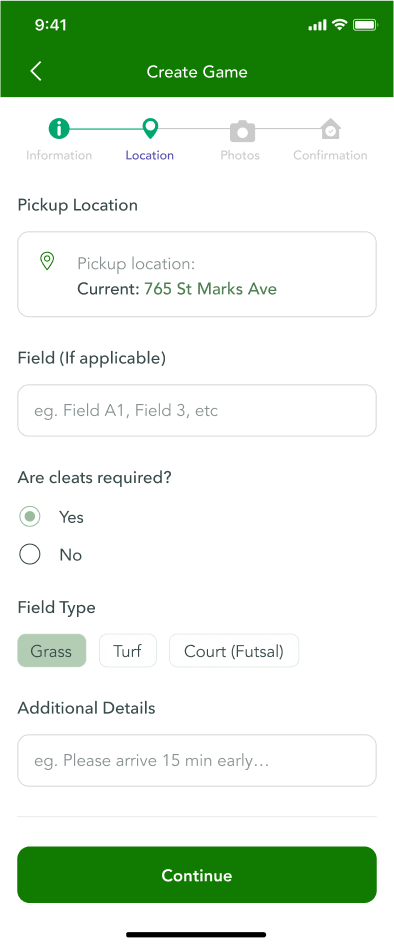The height and width of the screenshot is (948, 394).
Task: Tap the cellular signal icon
Action: tap(317, 25)
